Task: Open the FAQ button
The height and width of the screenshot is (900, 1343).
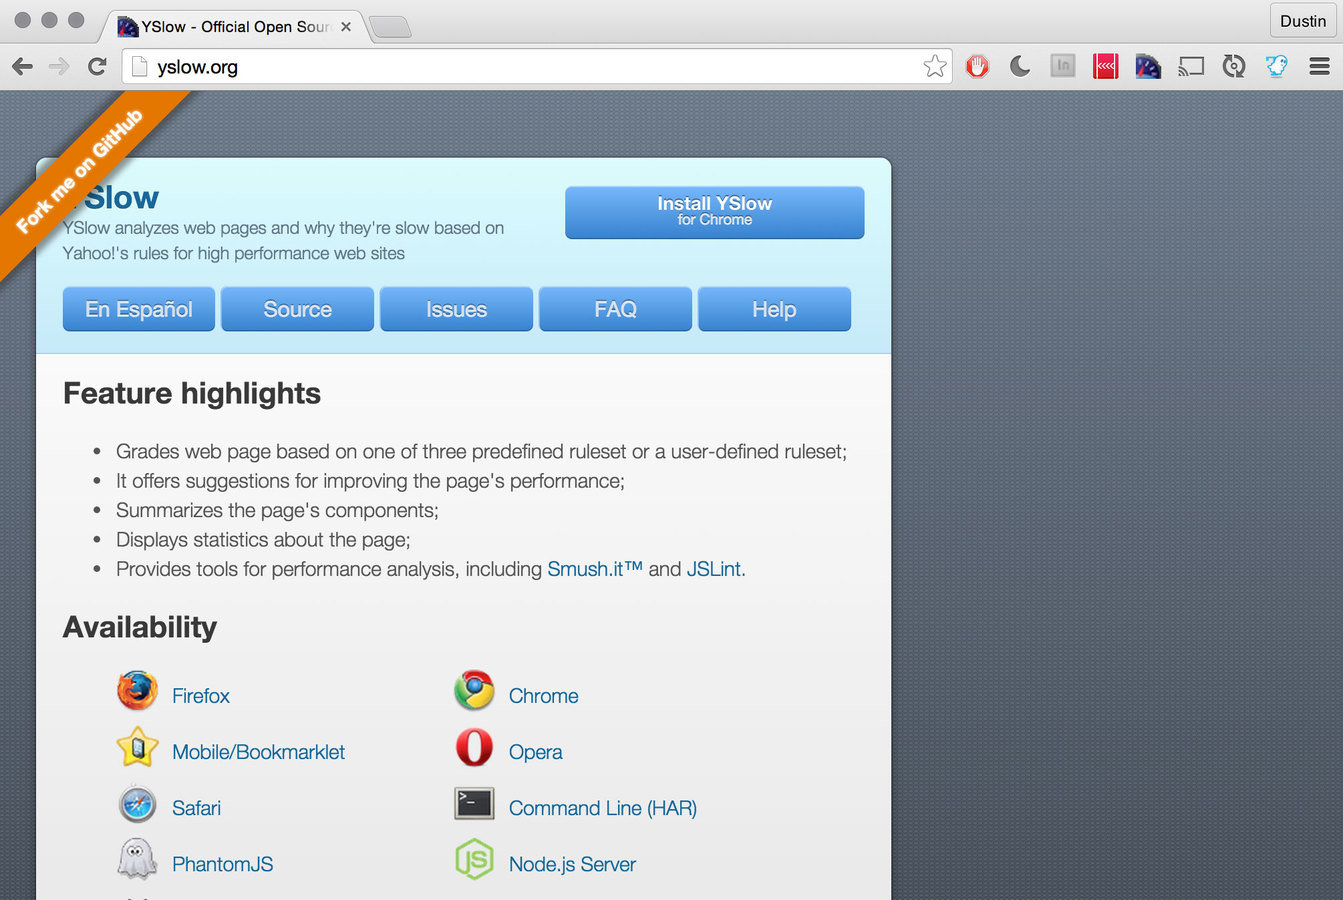Action: (615, 309)
